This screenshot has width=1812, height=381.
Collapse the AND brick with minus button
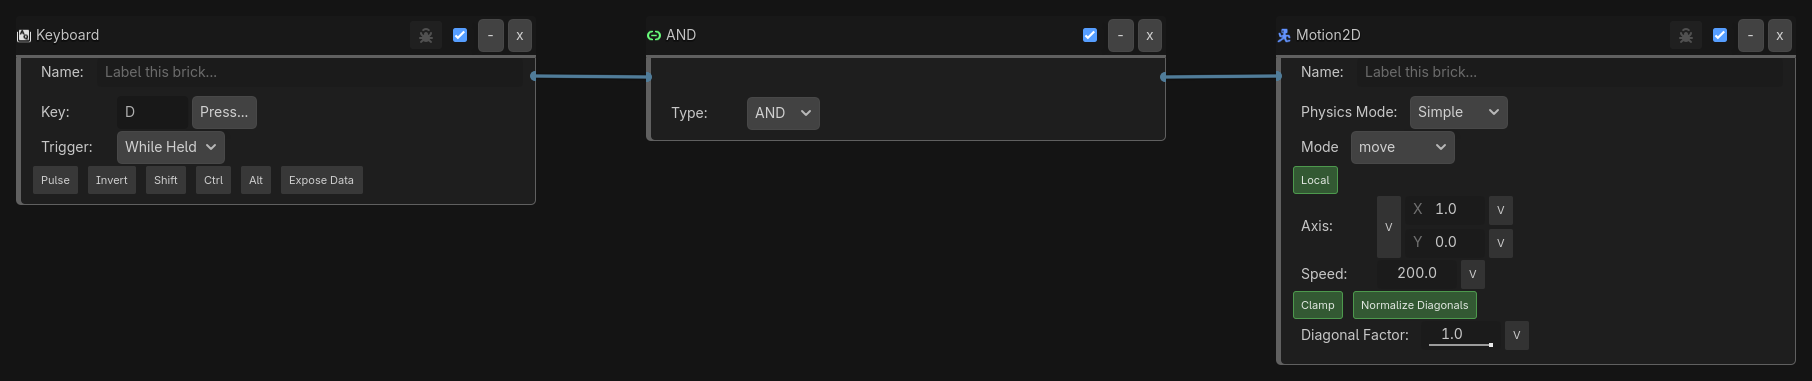click(1120, 35)
